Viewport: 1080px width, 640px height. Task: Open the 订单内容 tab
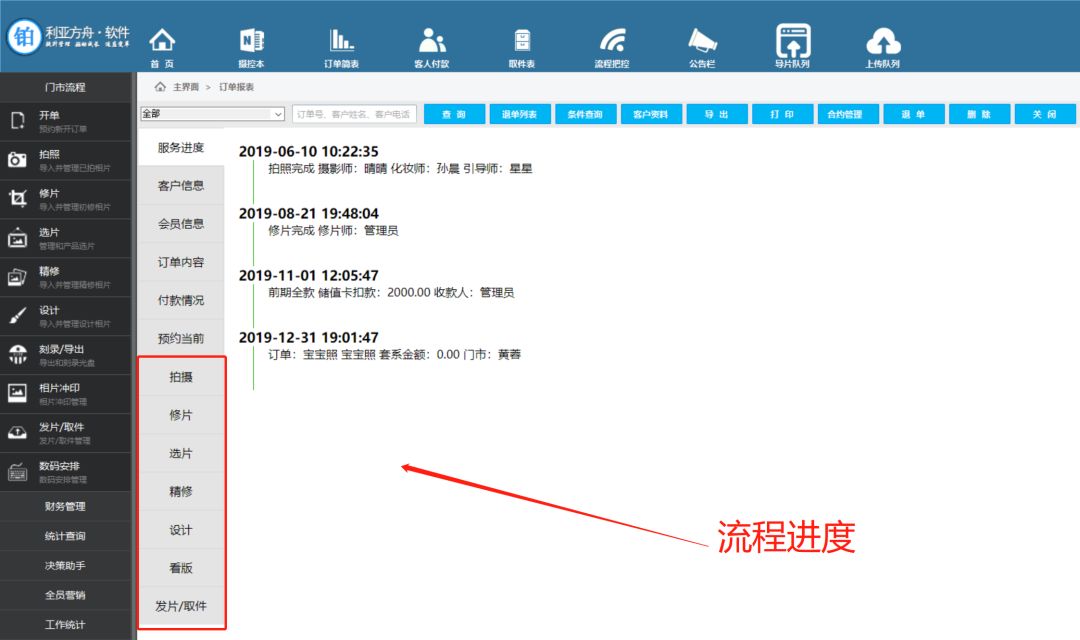[x=181, y=262]
